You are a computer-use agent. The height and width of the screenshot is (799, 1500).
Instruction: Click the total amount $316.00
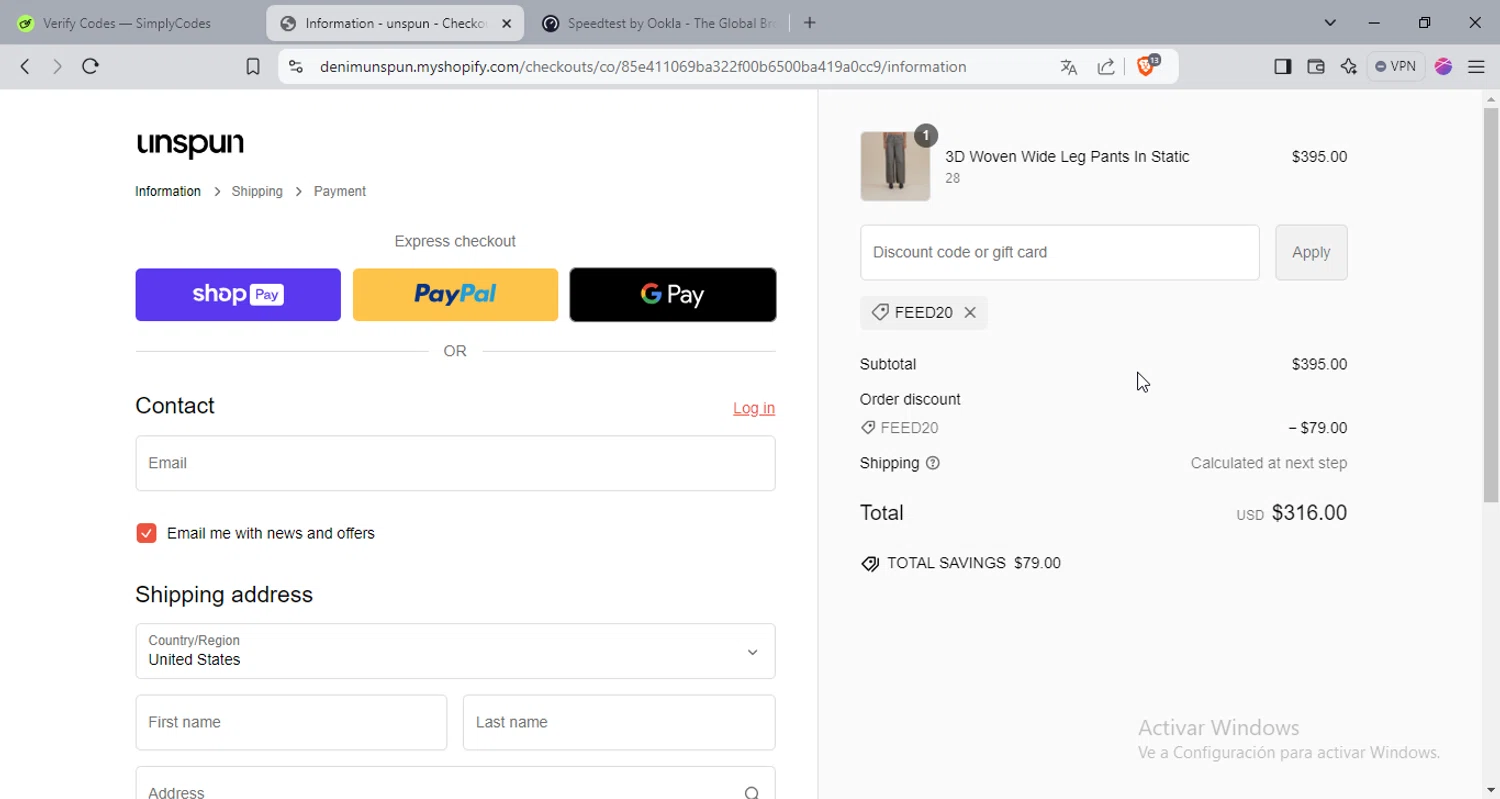[x=1309, y=513]
